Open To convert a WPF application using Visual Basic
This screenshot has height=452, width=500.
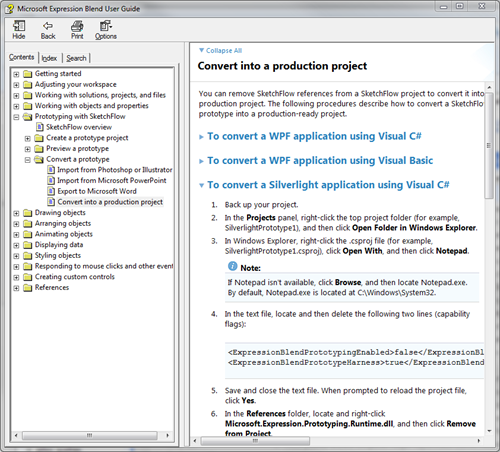click(x=320, y=161)
